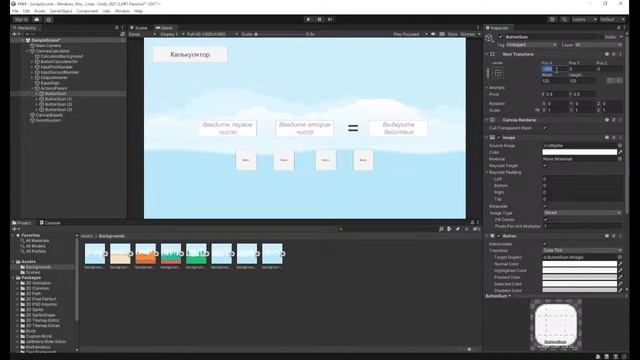The height and width of the screenshot is (360, 640).
Task: Open the settings gear next to cloud icon
Action: pos(48,20)
